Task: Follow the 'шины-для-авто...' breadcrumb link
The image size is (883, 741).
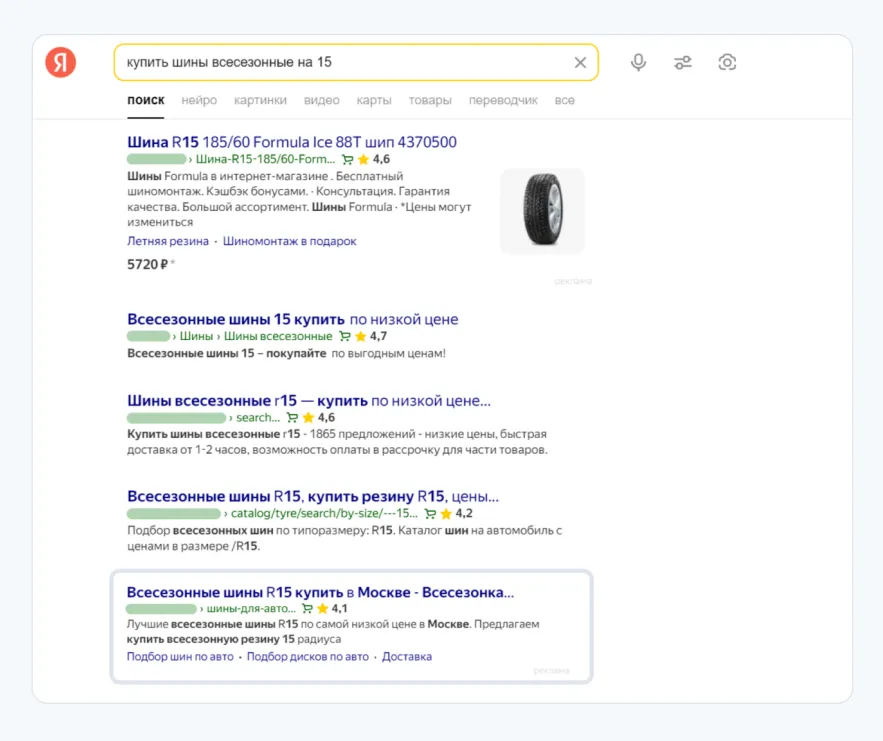Action: tap(251, 609)
